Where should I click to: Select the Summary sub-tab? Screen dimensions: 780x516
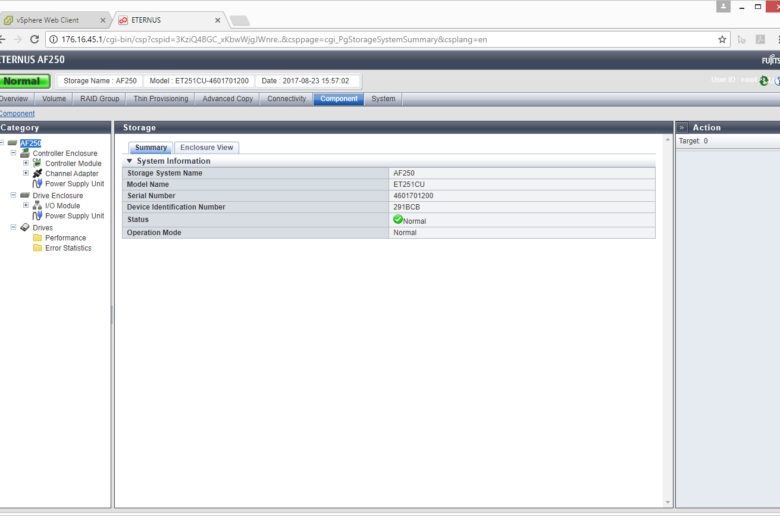click(151, 147)
